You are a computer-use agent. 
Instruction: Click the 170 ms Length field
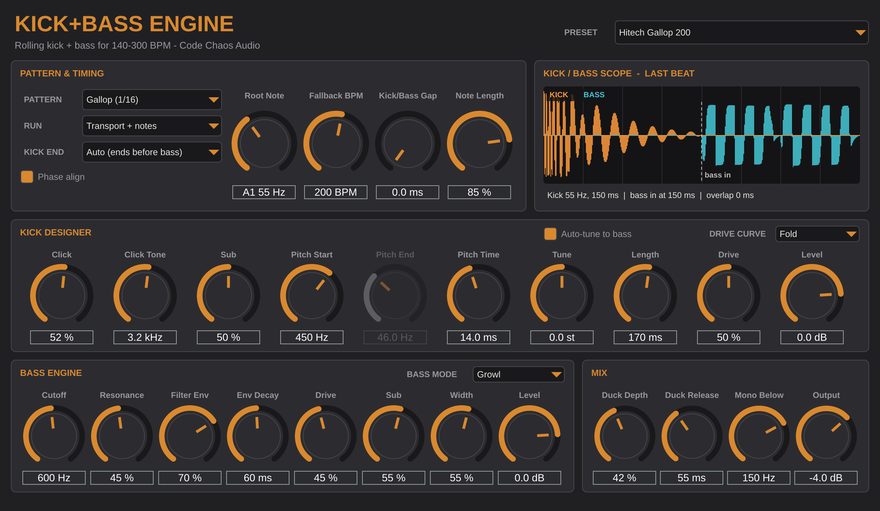click(x=645, y=337)
